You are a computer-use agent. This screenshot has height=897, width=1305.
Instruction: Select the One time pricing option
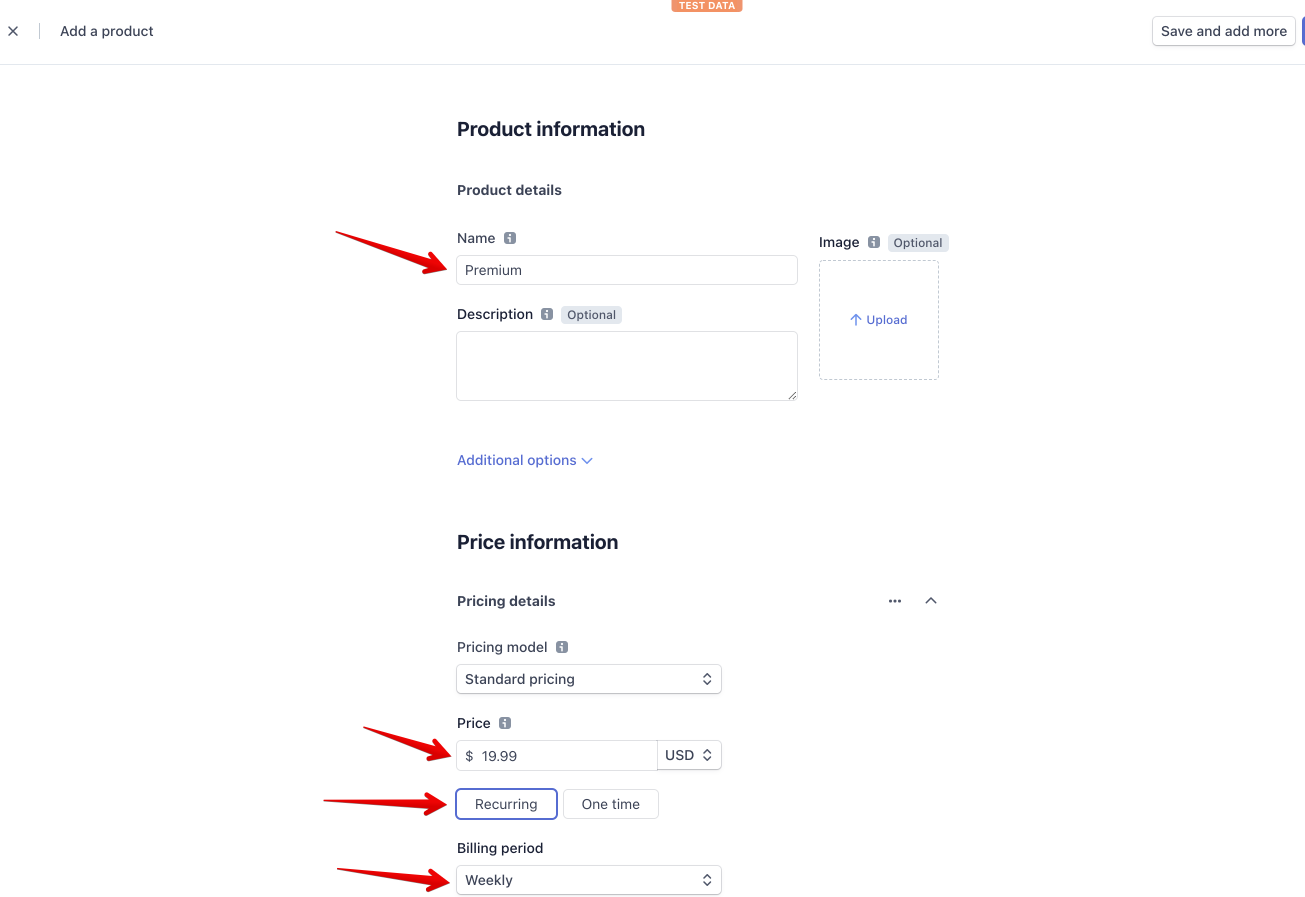click(x=611, y=804)
